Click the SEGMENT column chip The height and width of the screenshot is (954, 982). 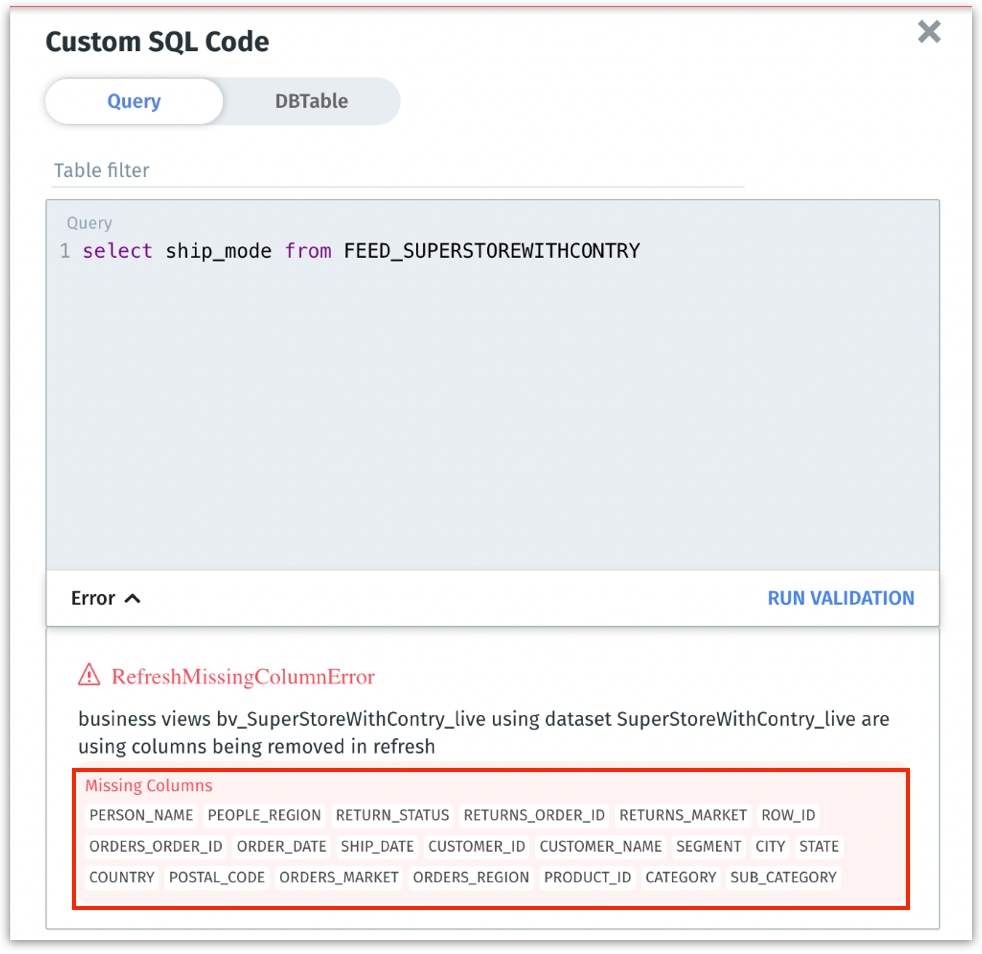pos(708,846)
